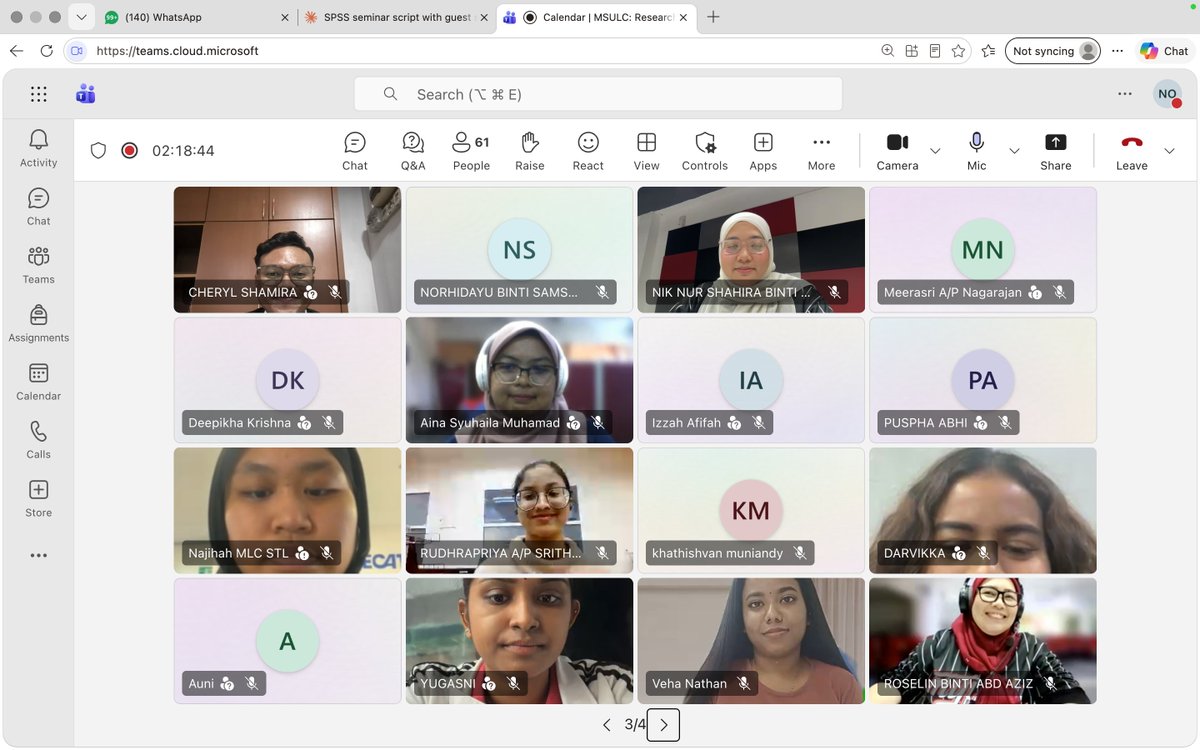Leave the meeting
1200x750 pixels.
point(1131,151)
